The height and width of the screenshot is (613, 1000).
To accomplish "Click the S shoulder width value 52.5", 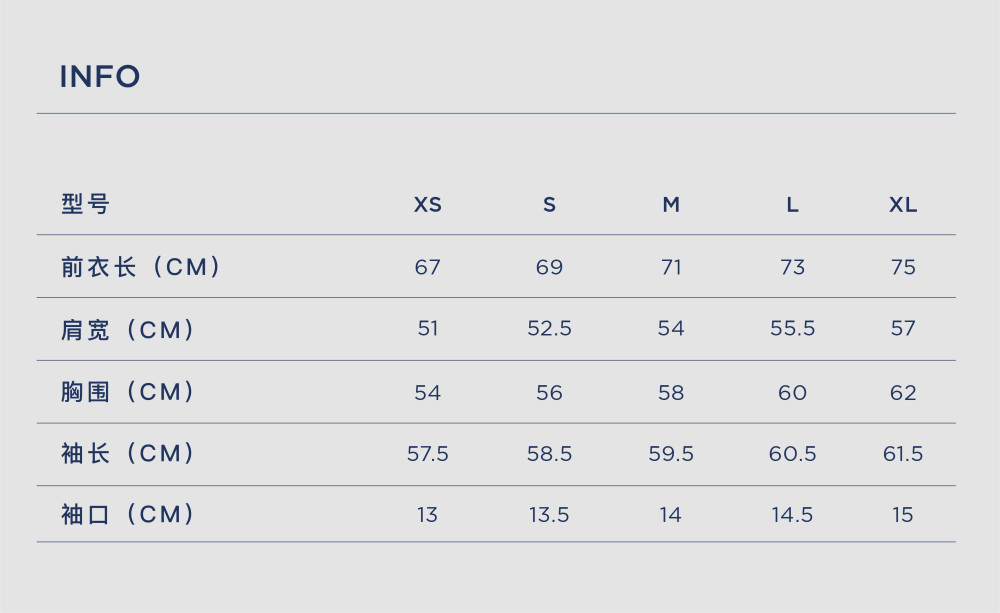I will [549, 329].
